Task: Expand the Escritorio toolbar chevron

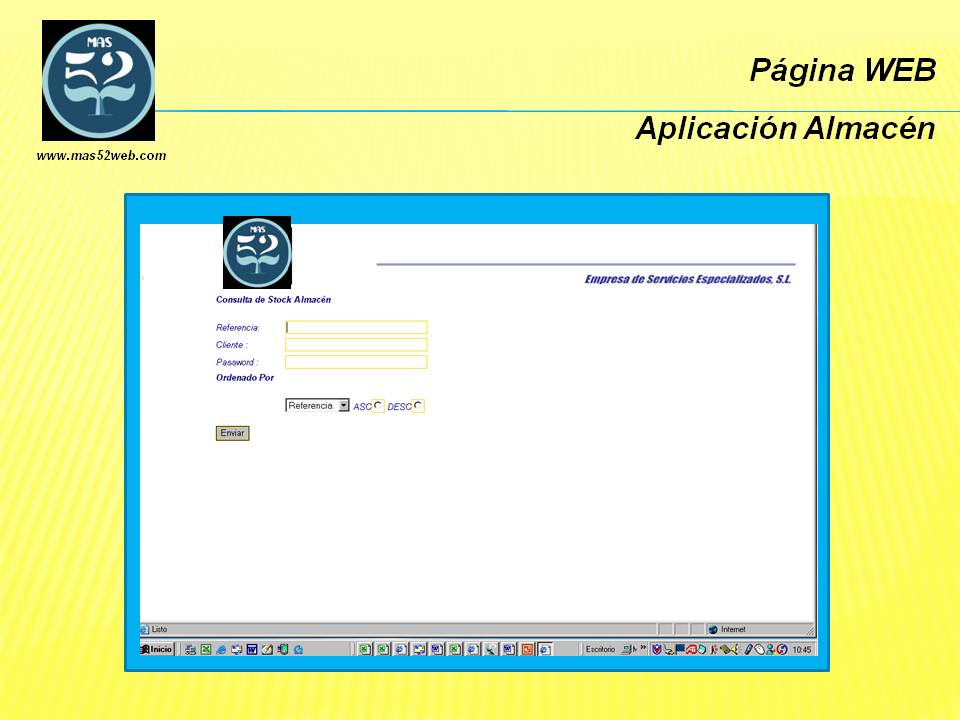Action: [643, 649]
